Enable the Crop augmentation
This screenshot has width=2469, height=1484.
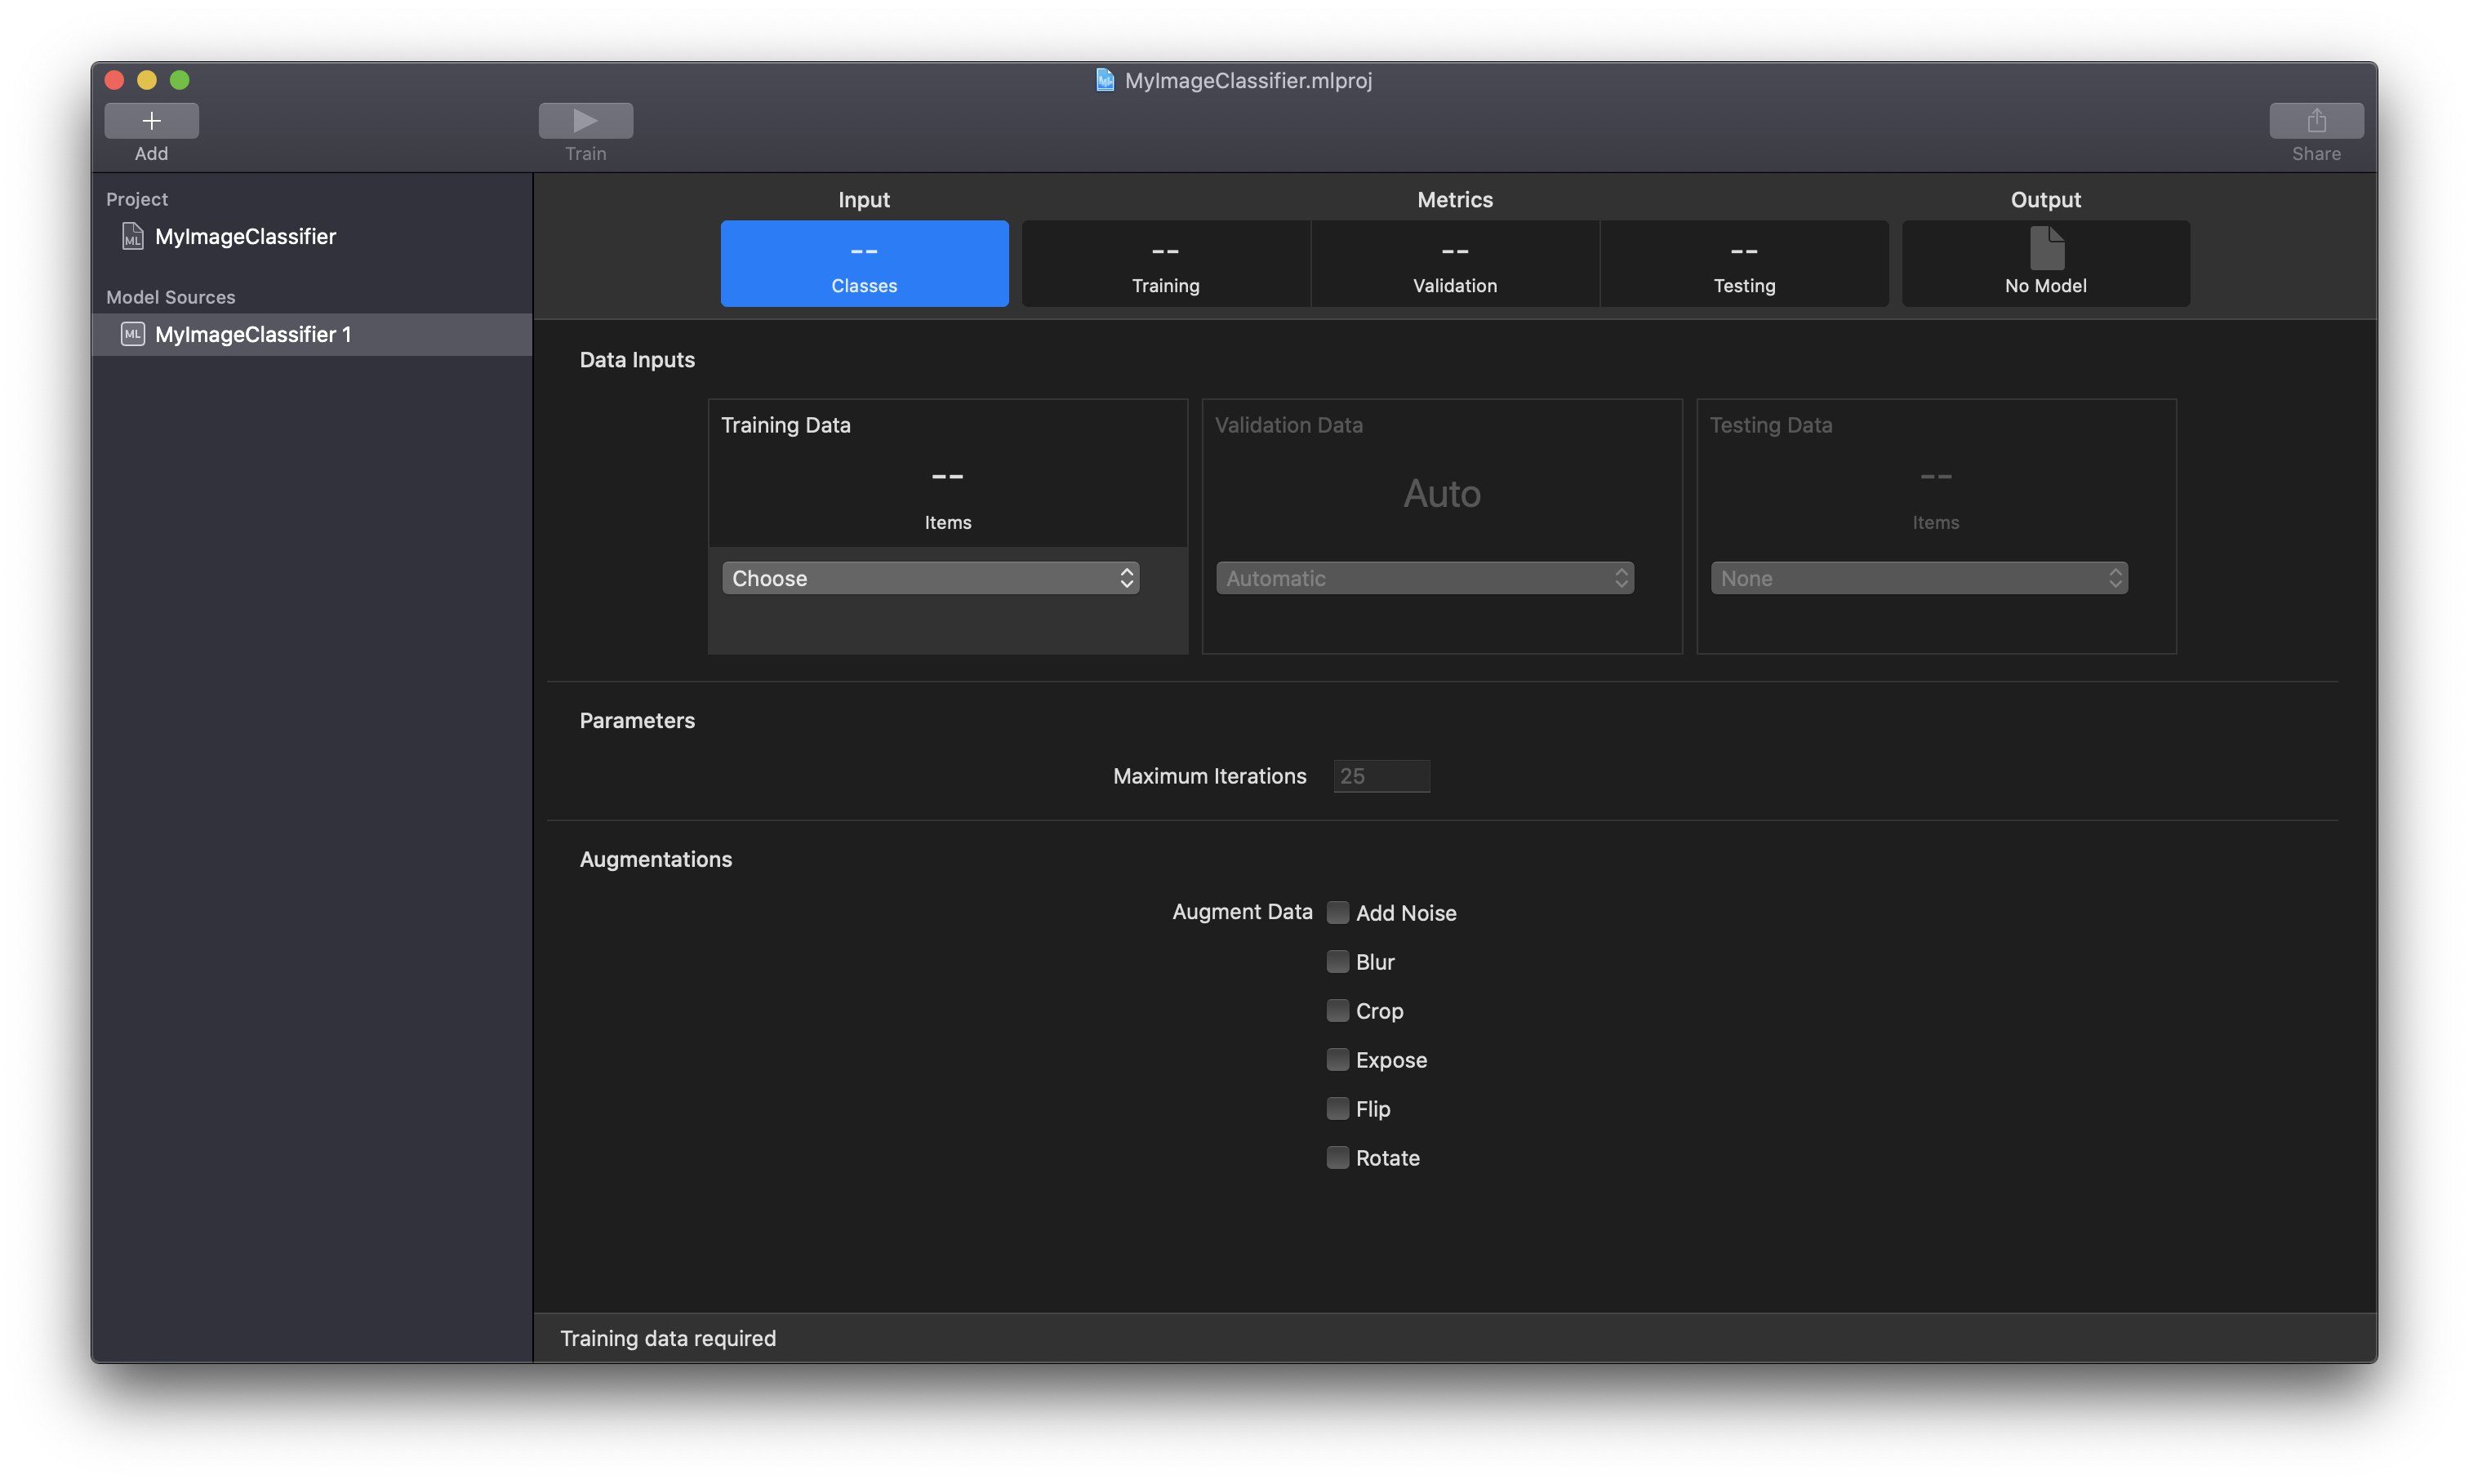pos(1337,1010)
